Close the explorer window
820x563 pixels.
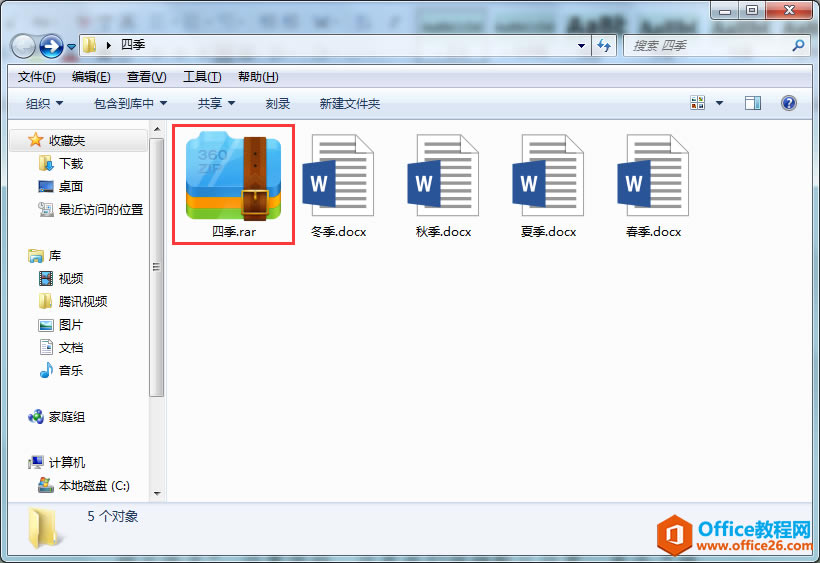click(790, 10)
